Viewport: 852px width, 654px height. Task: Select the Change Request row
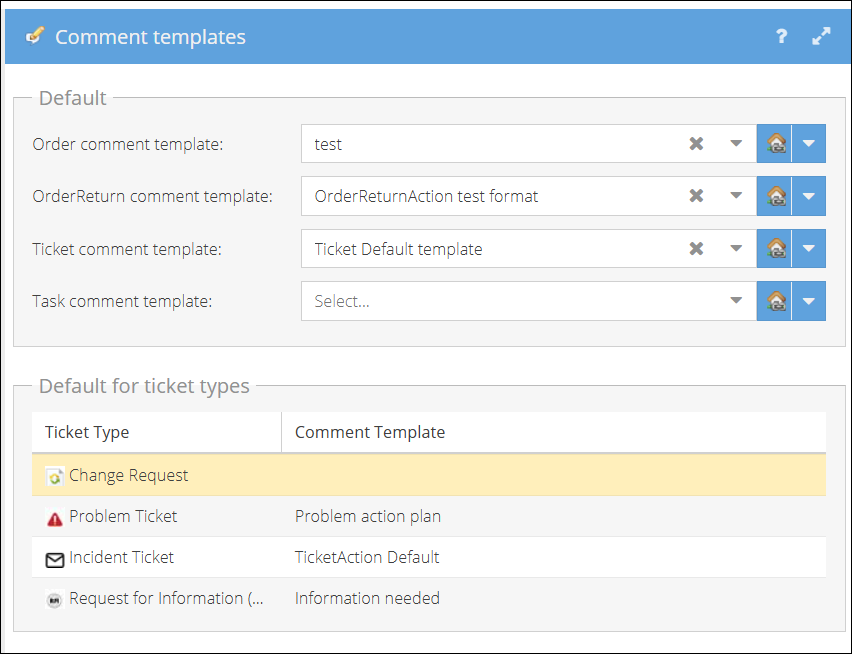pyautogui.click(x=429, y=475)
